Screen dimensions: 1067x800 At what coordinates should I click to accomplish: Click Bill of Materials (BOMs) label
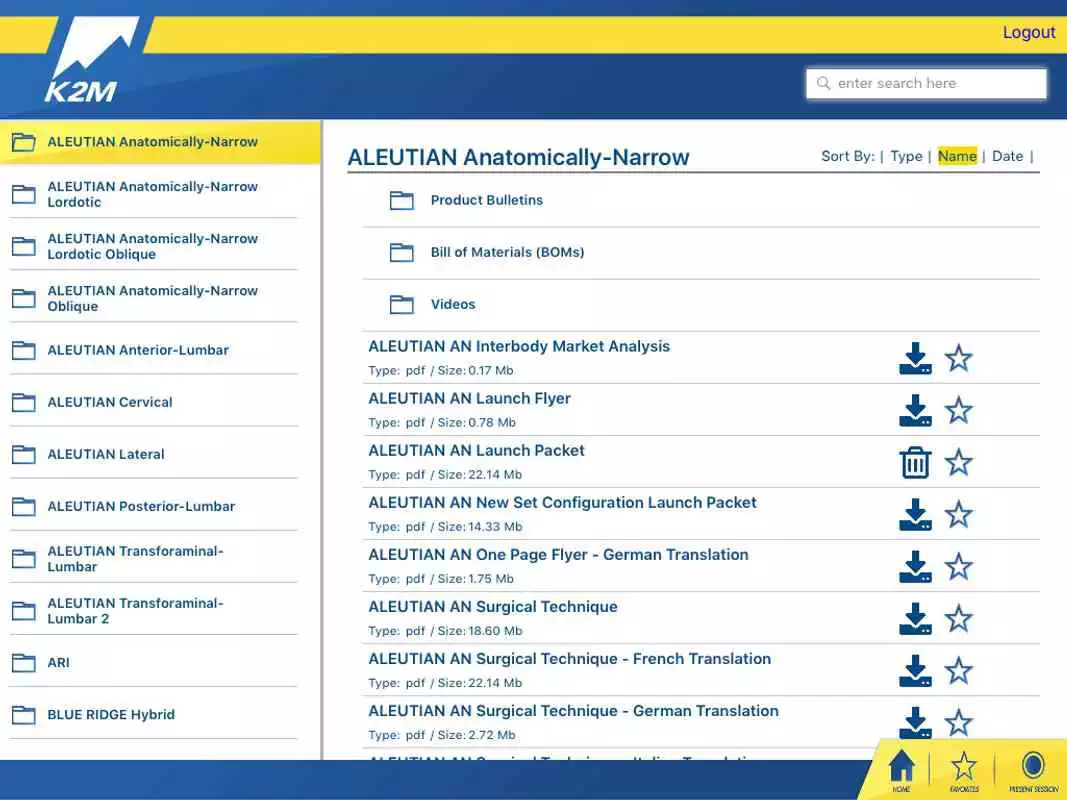(x=507, y=252)
